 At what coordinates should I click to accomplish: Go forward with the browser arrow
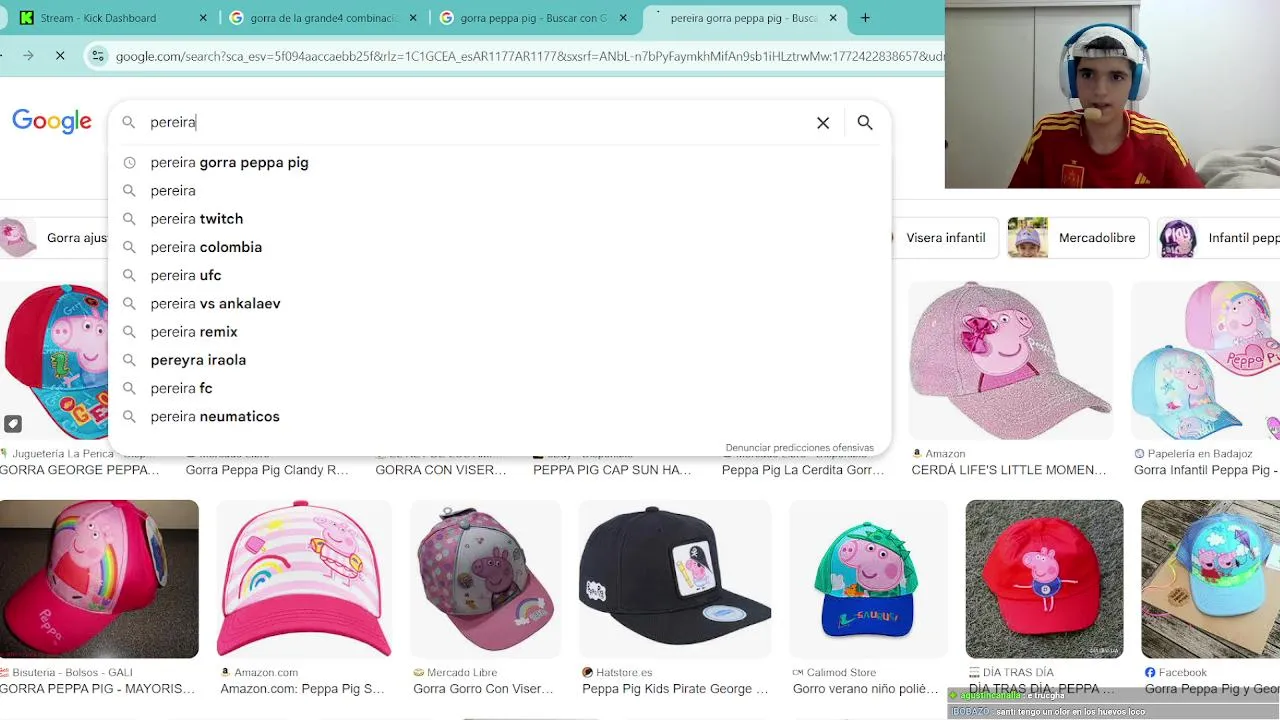(x=28, y=56)
